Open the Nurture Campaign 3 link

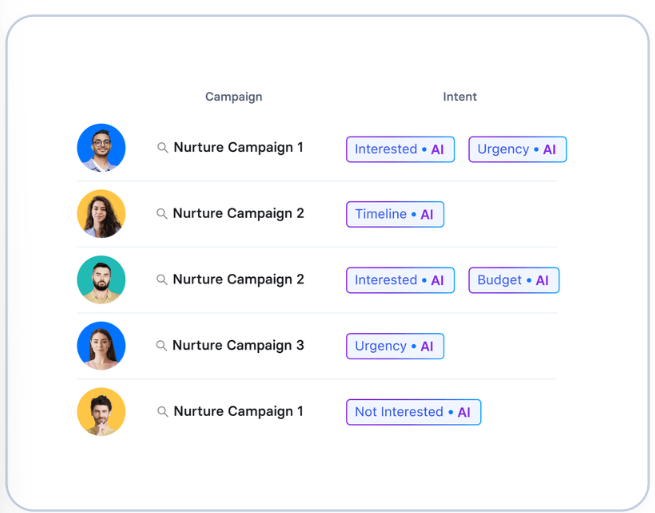point(238,346)
